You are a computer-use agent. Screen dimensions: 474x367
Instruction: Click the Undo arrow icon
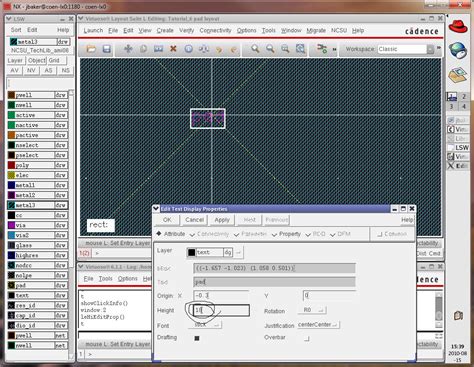(x=219, y=49)
